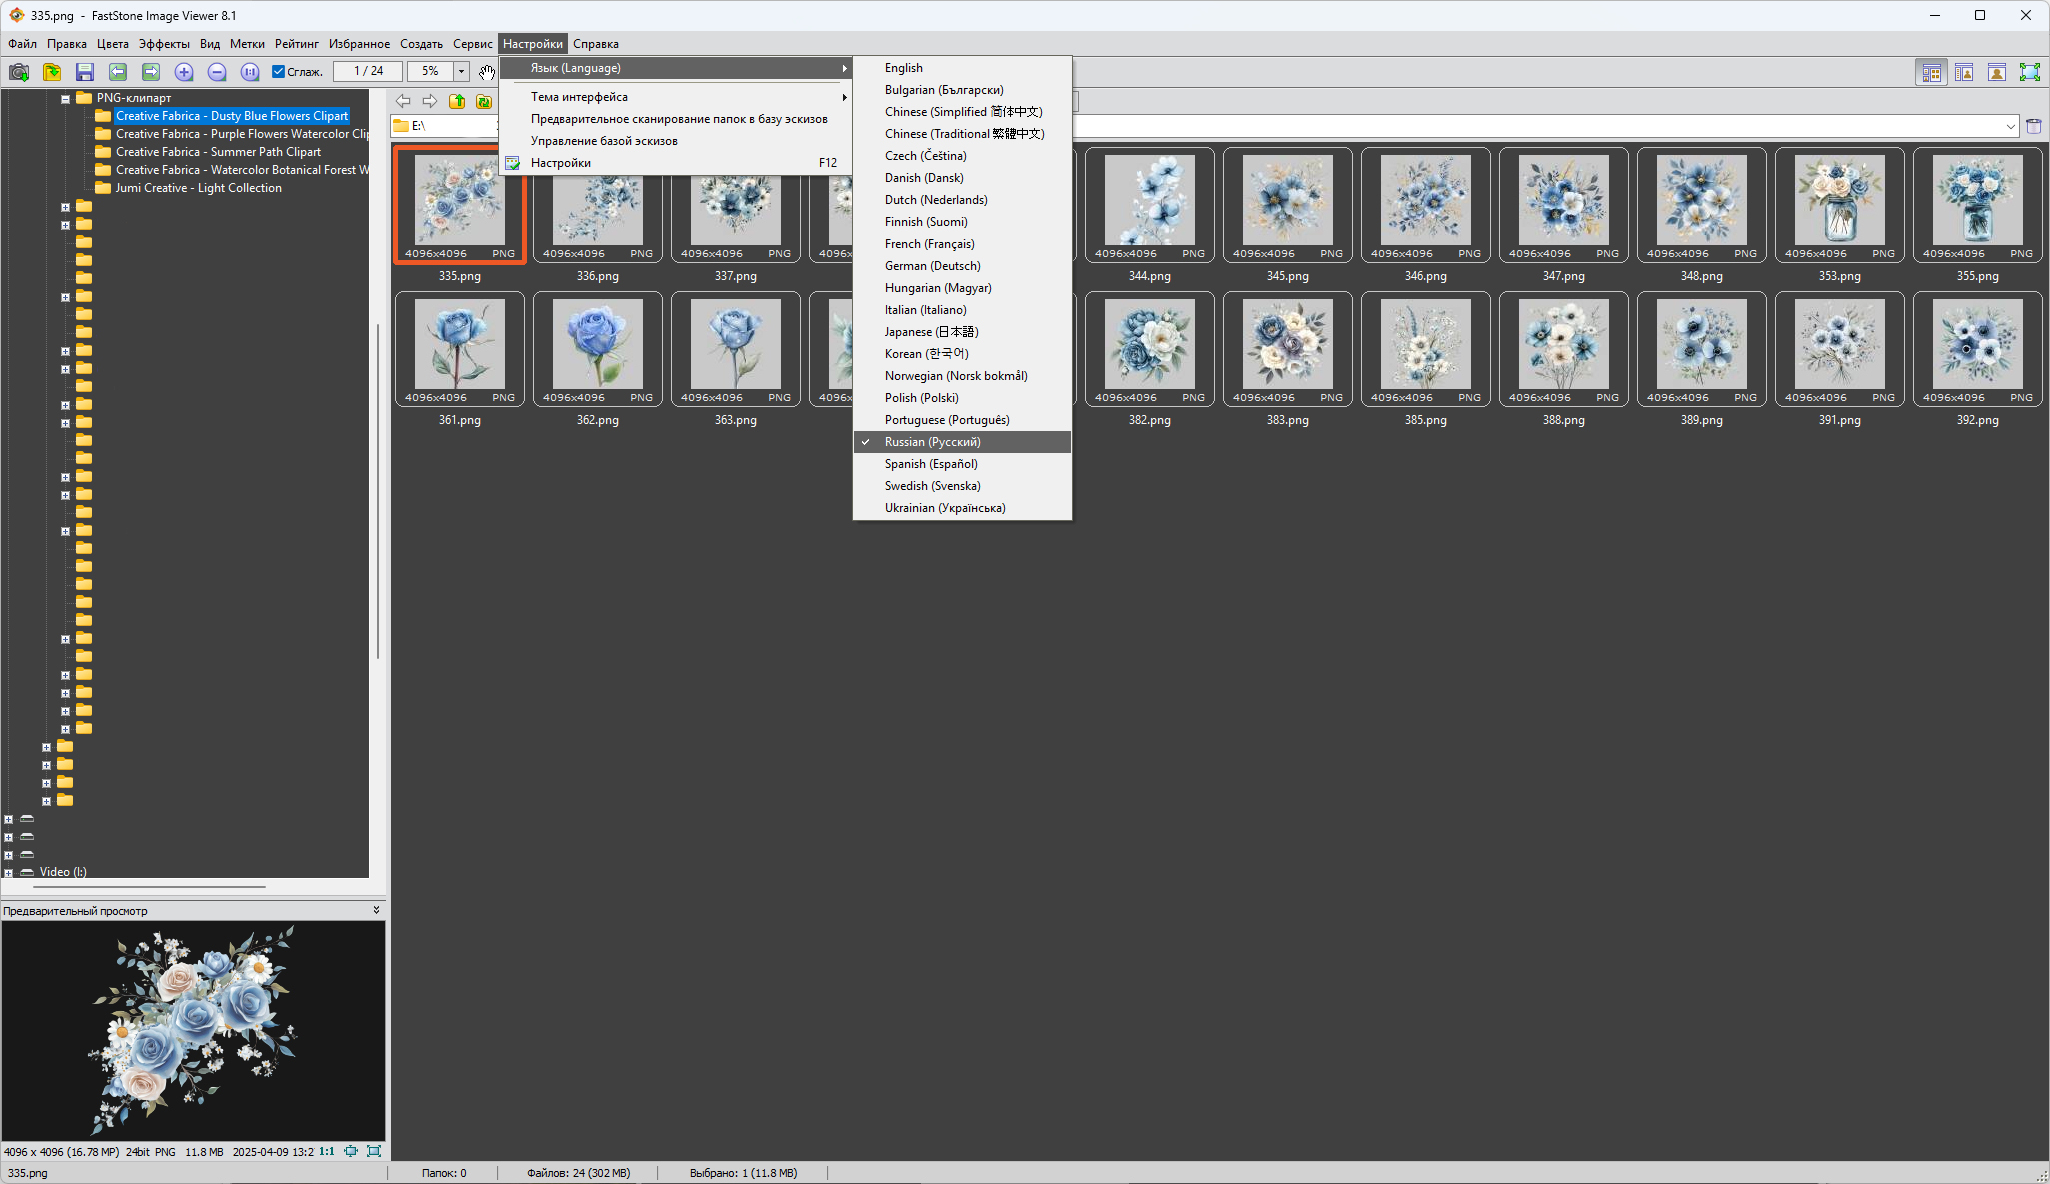Screen dimensions: 2050x1184
Task: Click the go up folder icon
Action: click(x=457, y=101)
